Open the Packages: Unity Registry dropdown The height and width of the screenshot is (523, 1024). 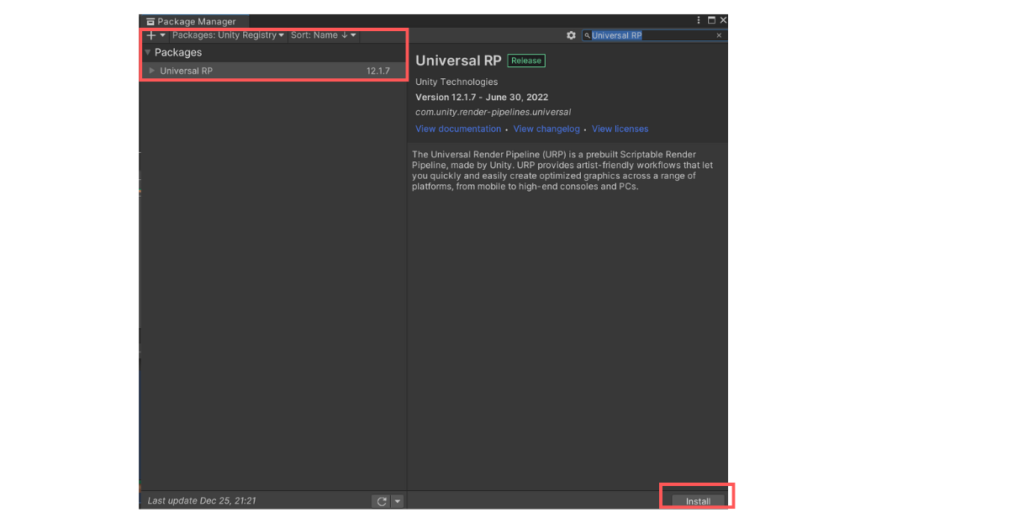[x=228, y=35]
